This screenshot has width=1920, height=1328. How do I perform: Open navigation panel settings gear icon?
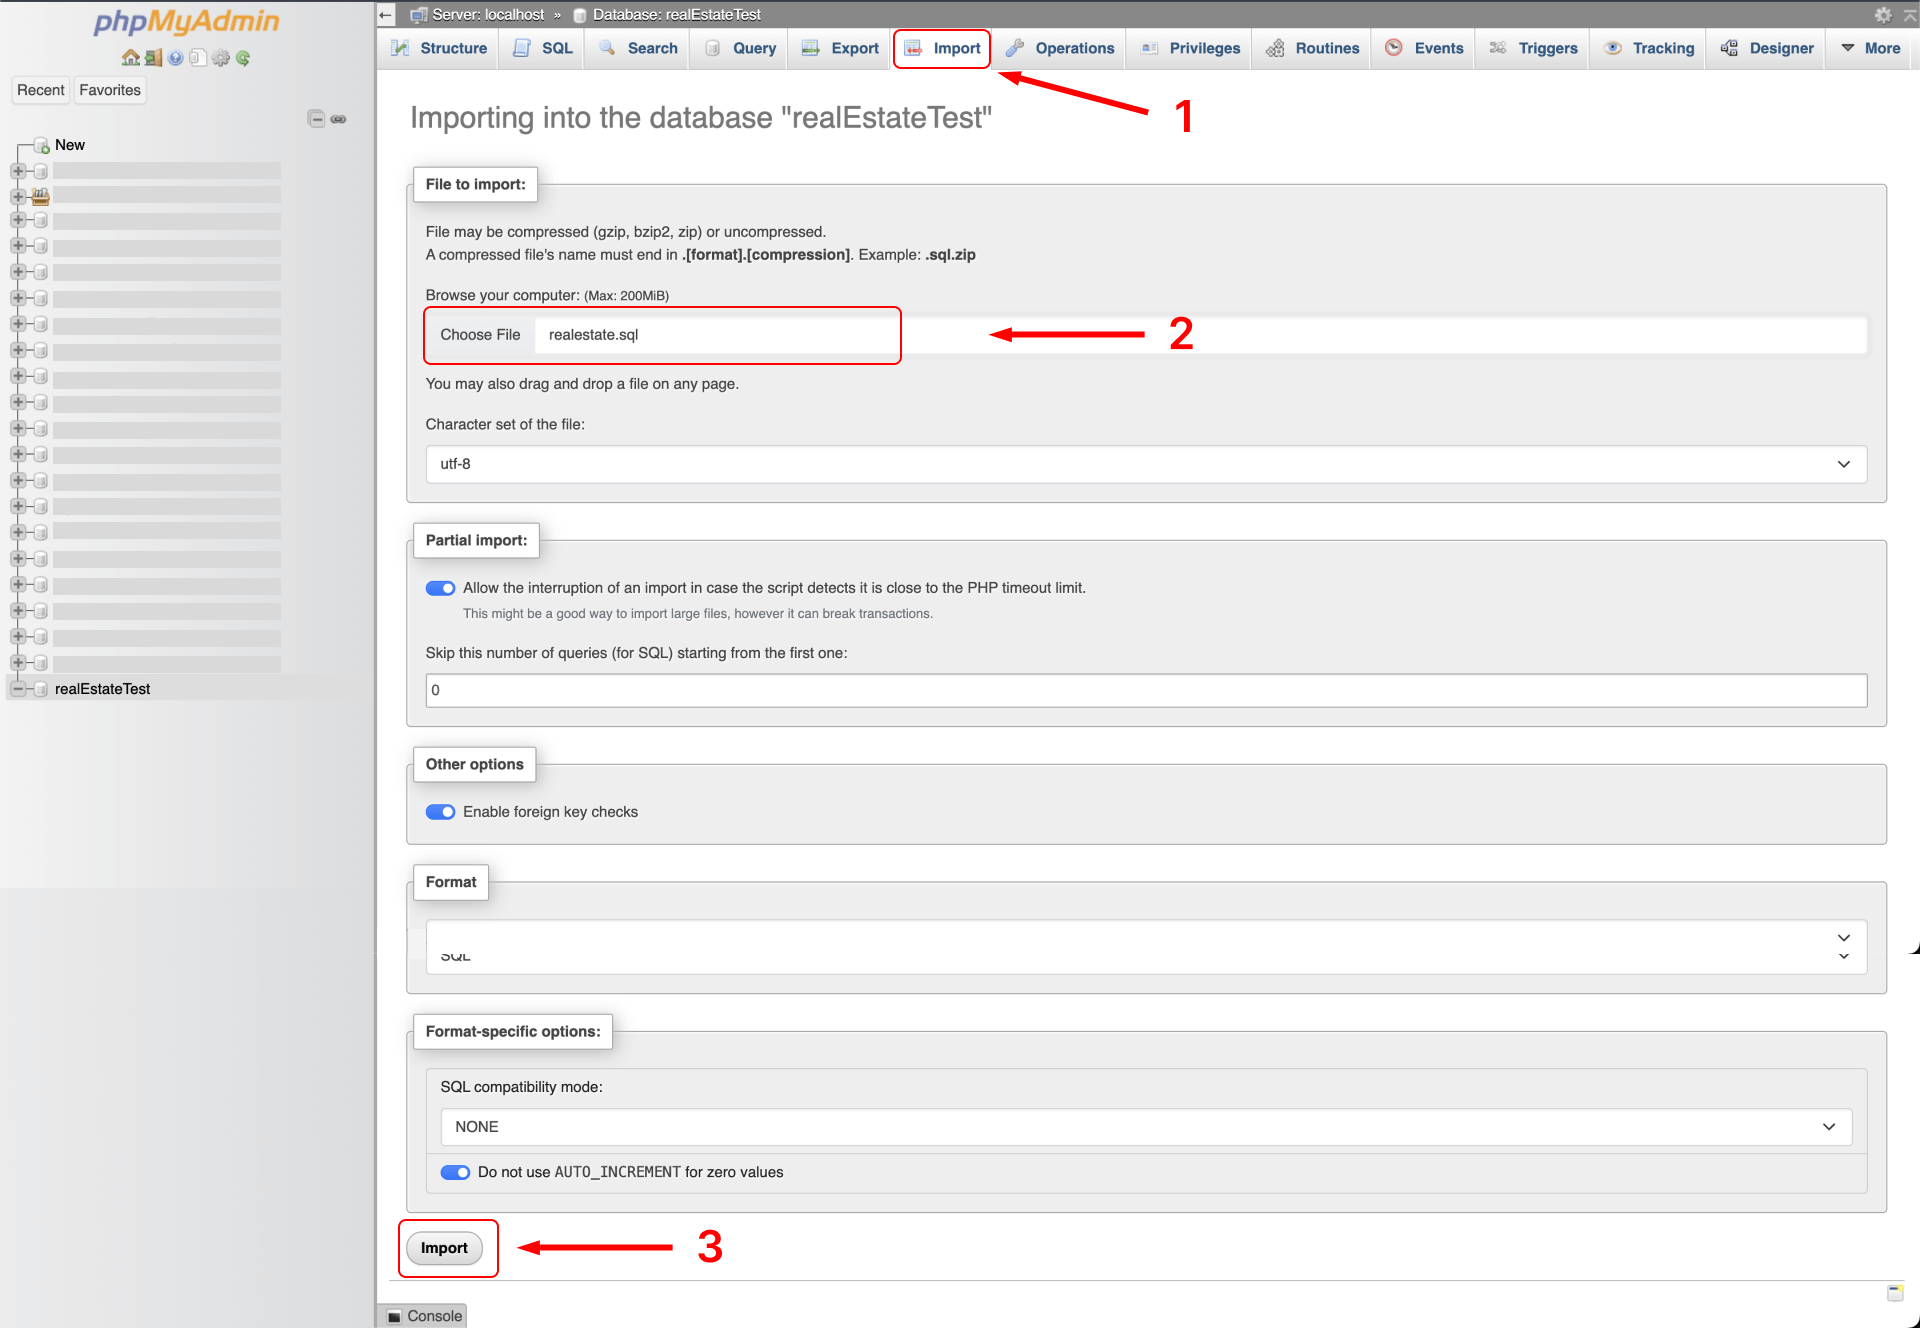(x=221, y=58)
